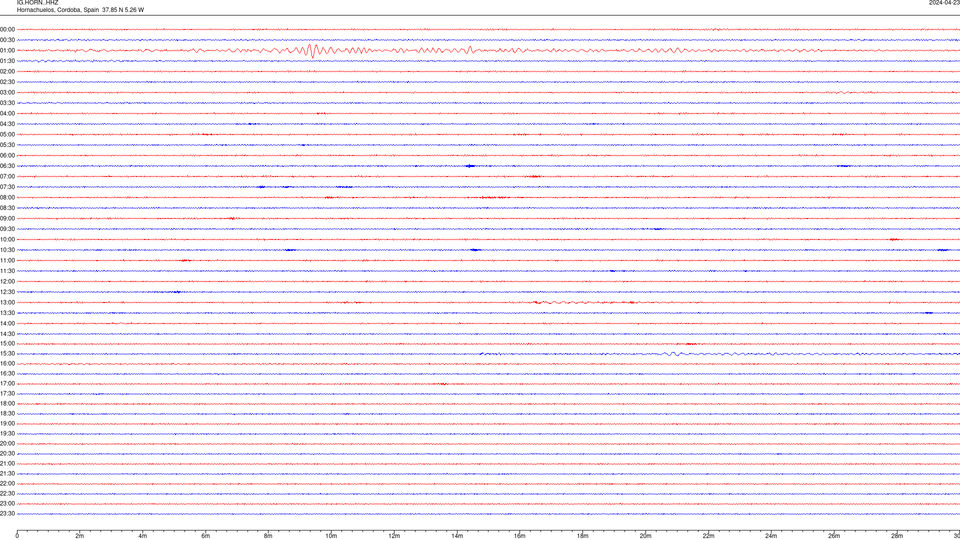Select the 23:00 trace time label

(x=7, y=504)
